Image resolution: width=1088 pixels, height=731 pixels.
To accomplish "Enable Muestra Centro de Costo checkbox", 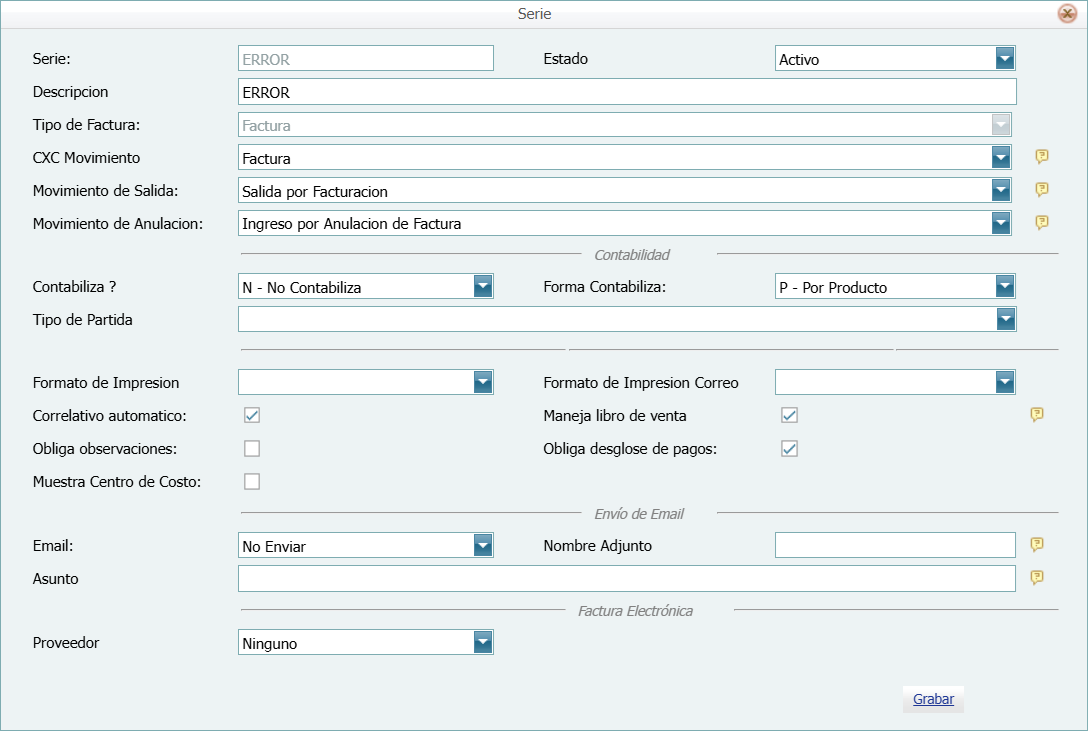I will click(252, 481).
